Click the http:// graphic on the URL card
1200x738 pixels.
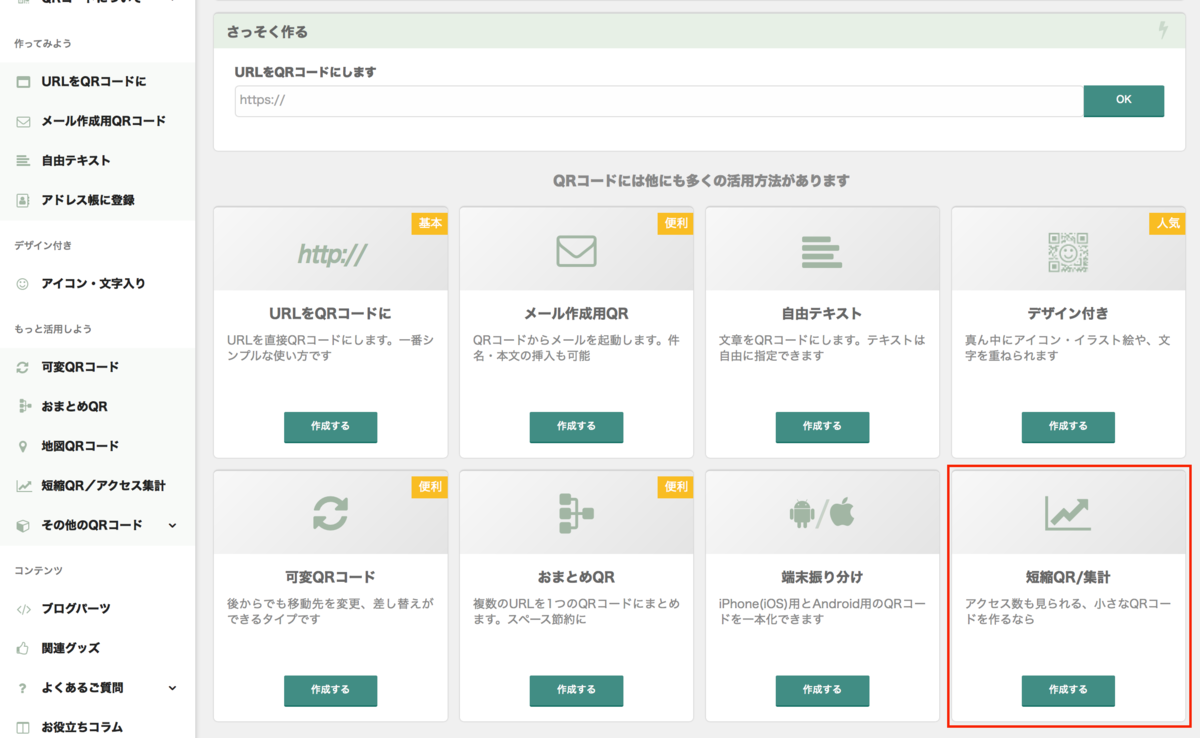coord(332,254)
